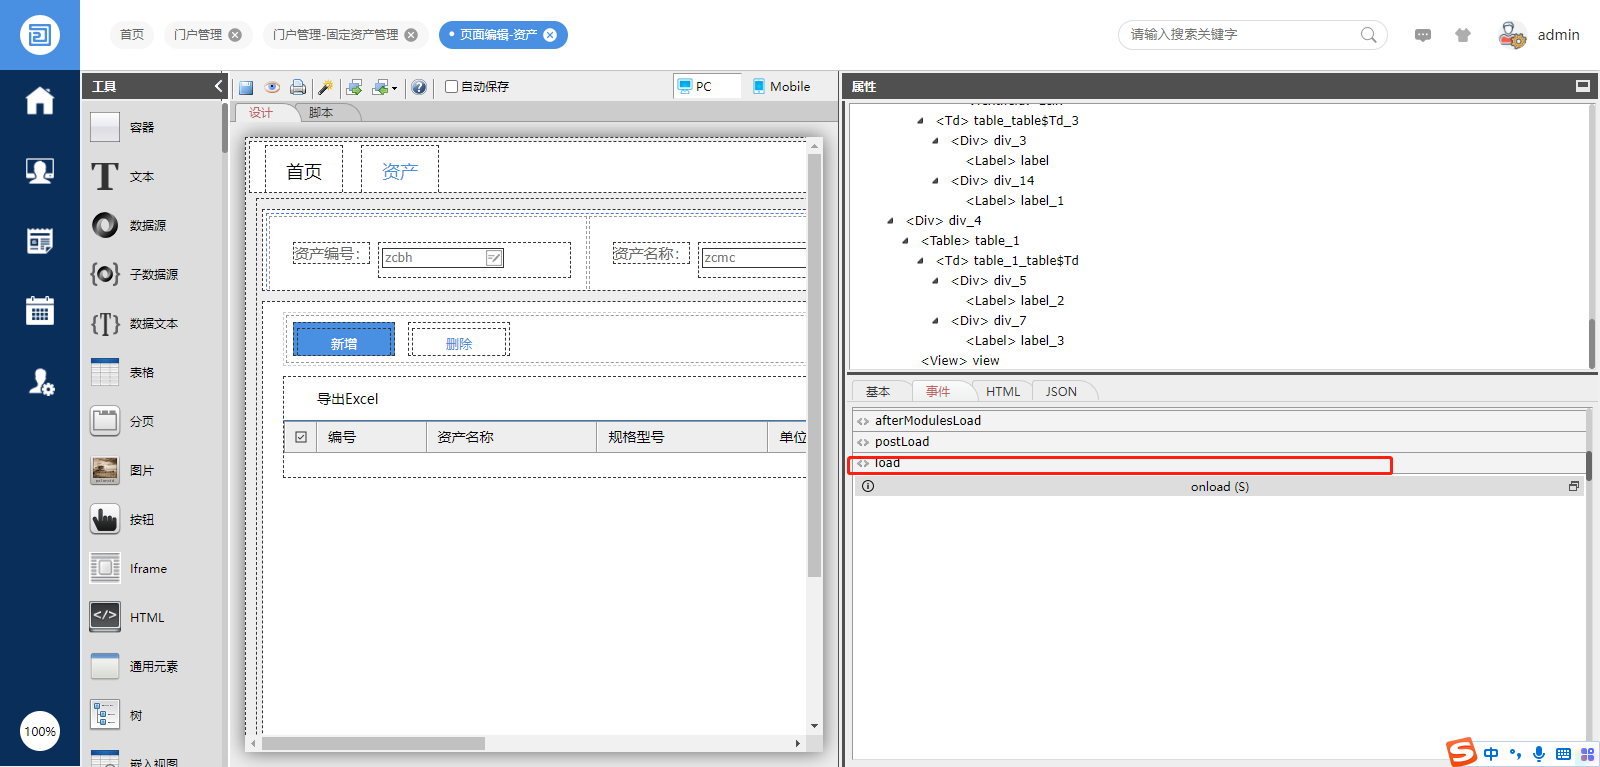Select the HTML tool in tools panel
The image size is (1600, 767).
(x=105, y=617)
